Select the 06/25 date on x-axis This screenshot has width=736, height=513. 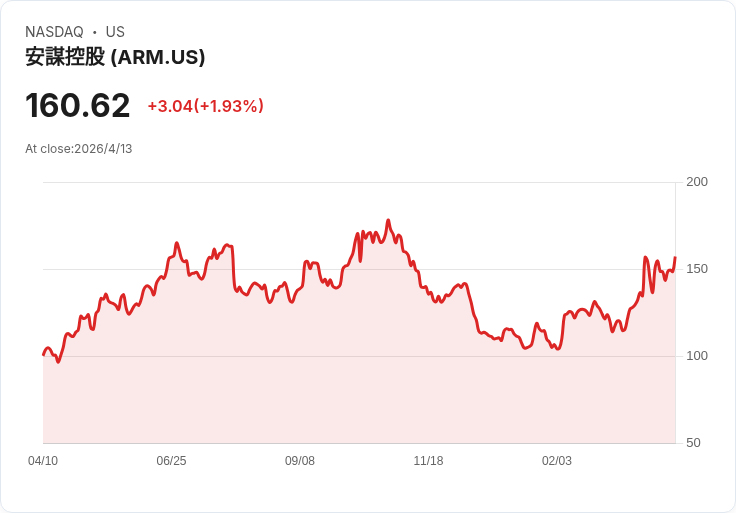pos(171,461)
